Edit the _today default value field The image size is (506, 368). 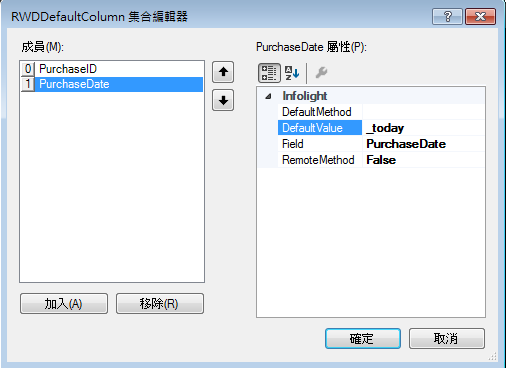pyautogui.click(x=424, y=128)
